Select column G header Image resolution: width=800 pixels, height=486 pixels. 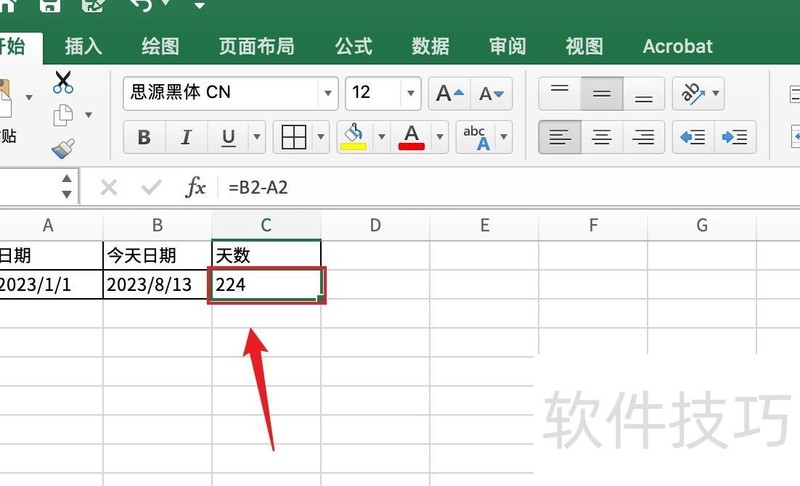coord(702,225)
